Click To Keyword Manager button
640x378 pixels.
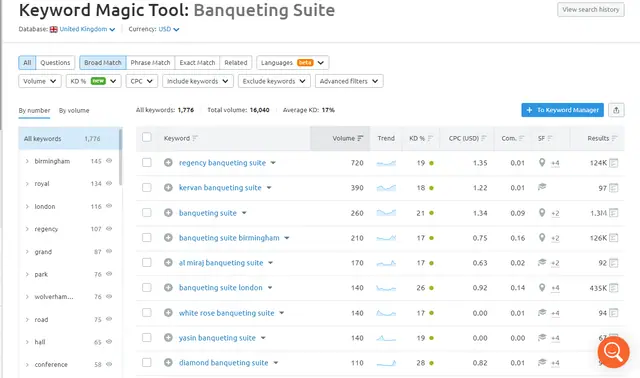click(562, 110)
